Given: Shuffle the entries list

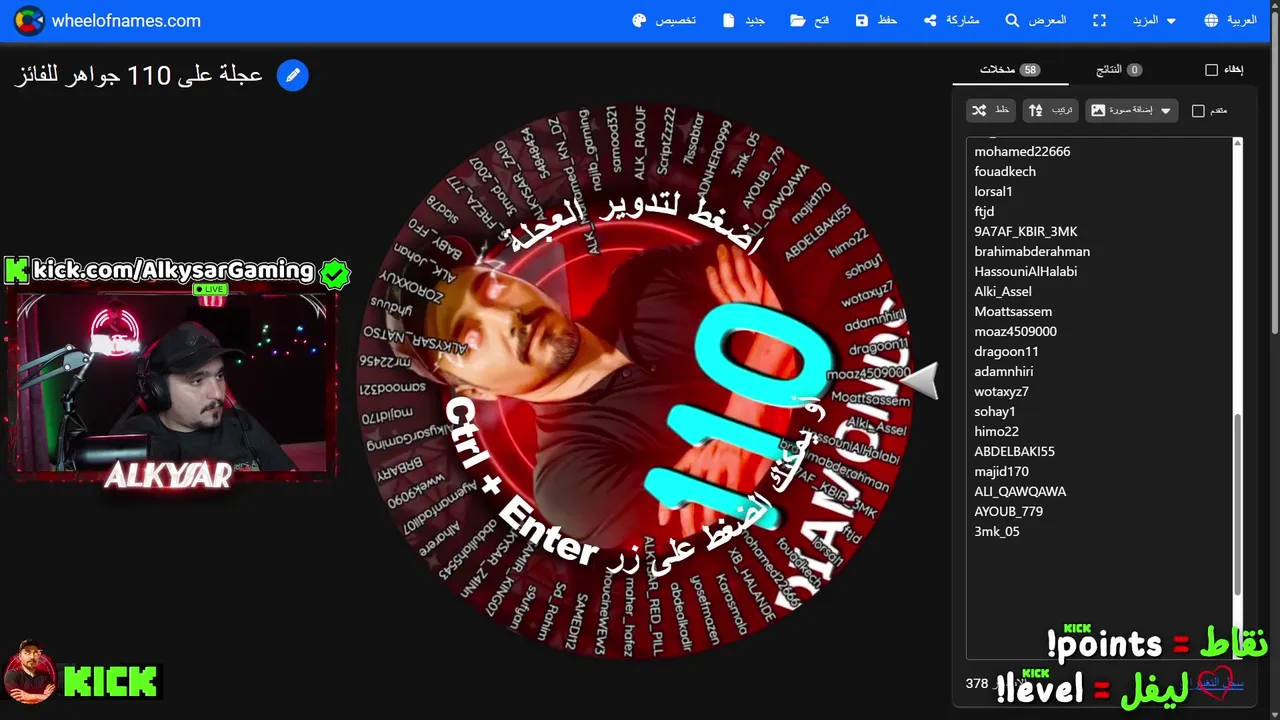Looking at the screenshot, I should pyautogui.click(x=991, y=110).
